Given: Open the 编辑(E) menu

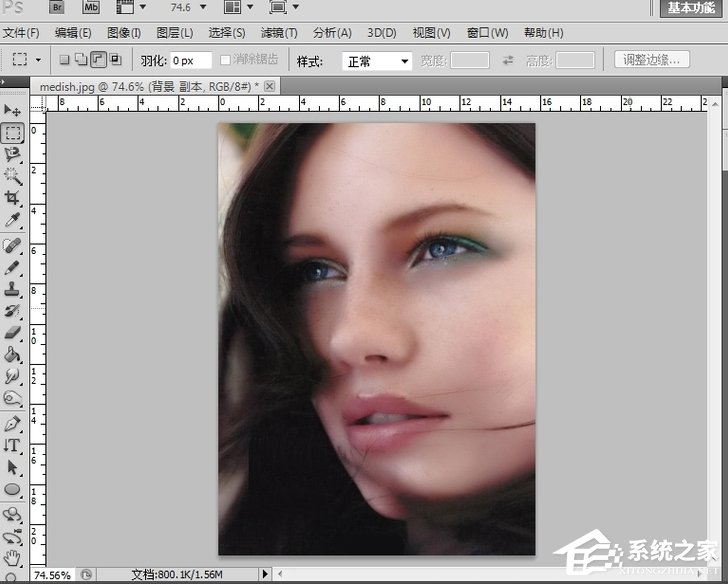Looking at the screenshot, I should coord(73,33).
